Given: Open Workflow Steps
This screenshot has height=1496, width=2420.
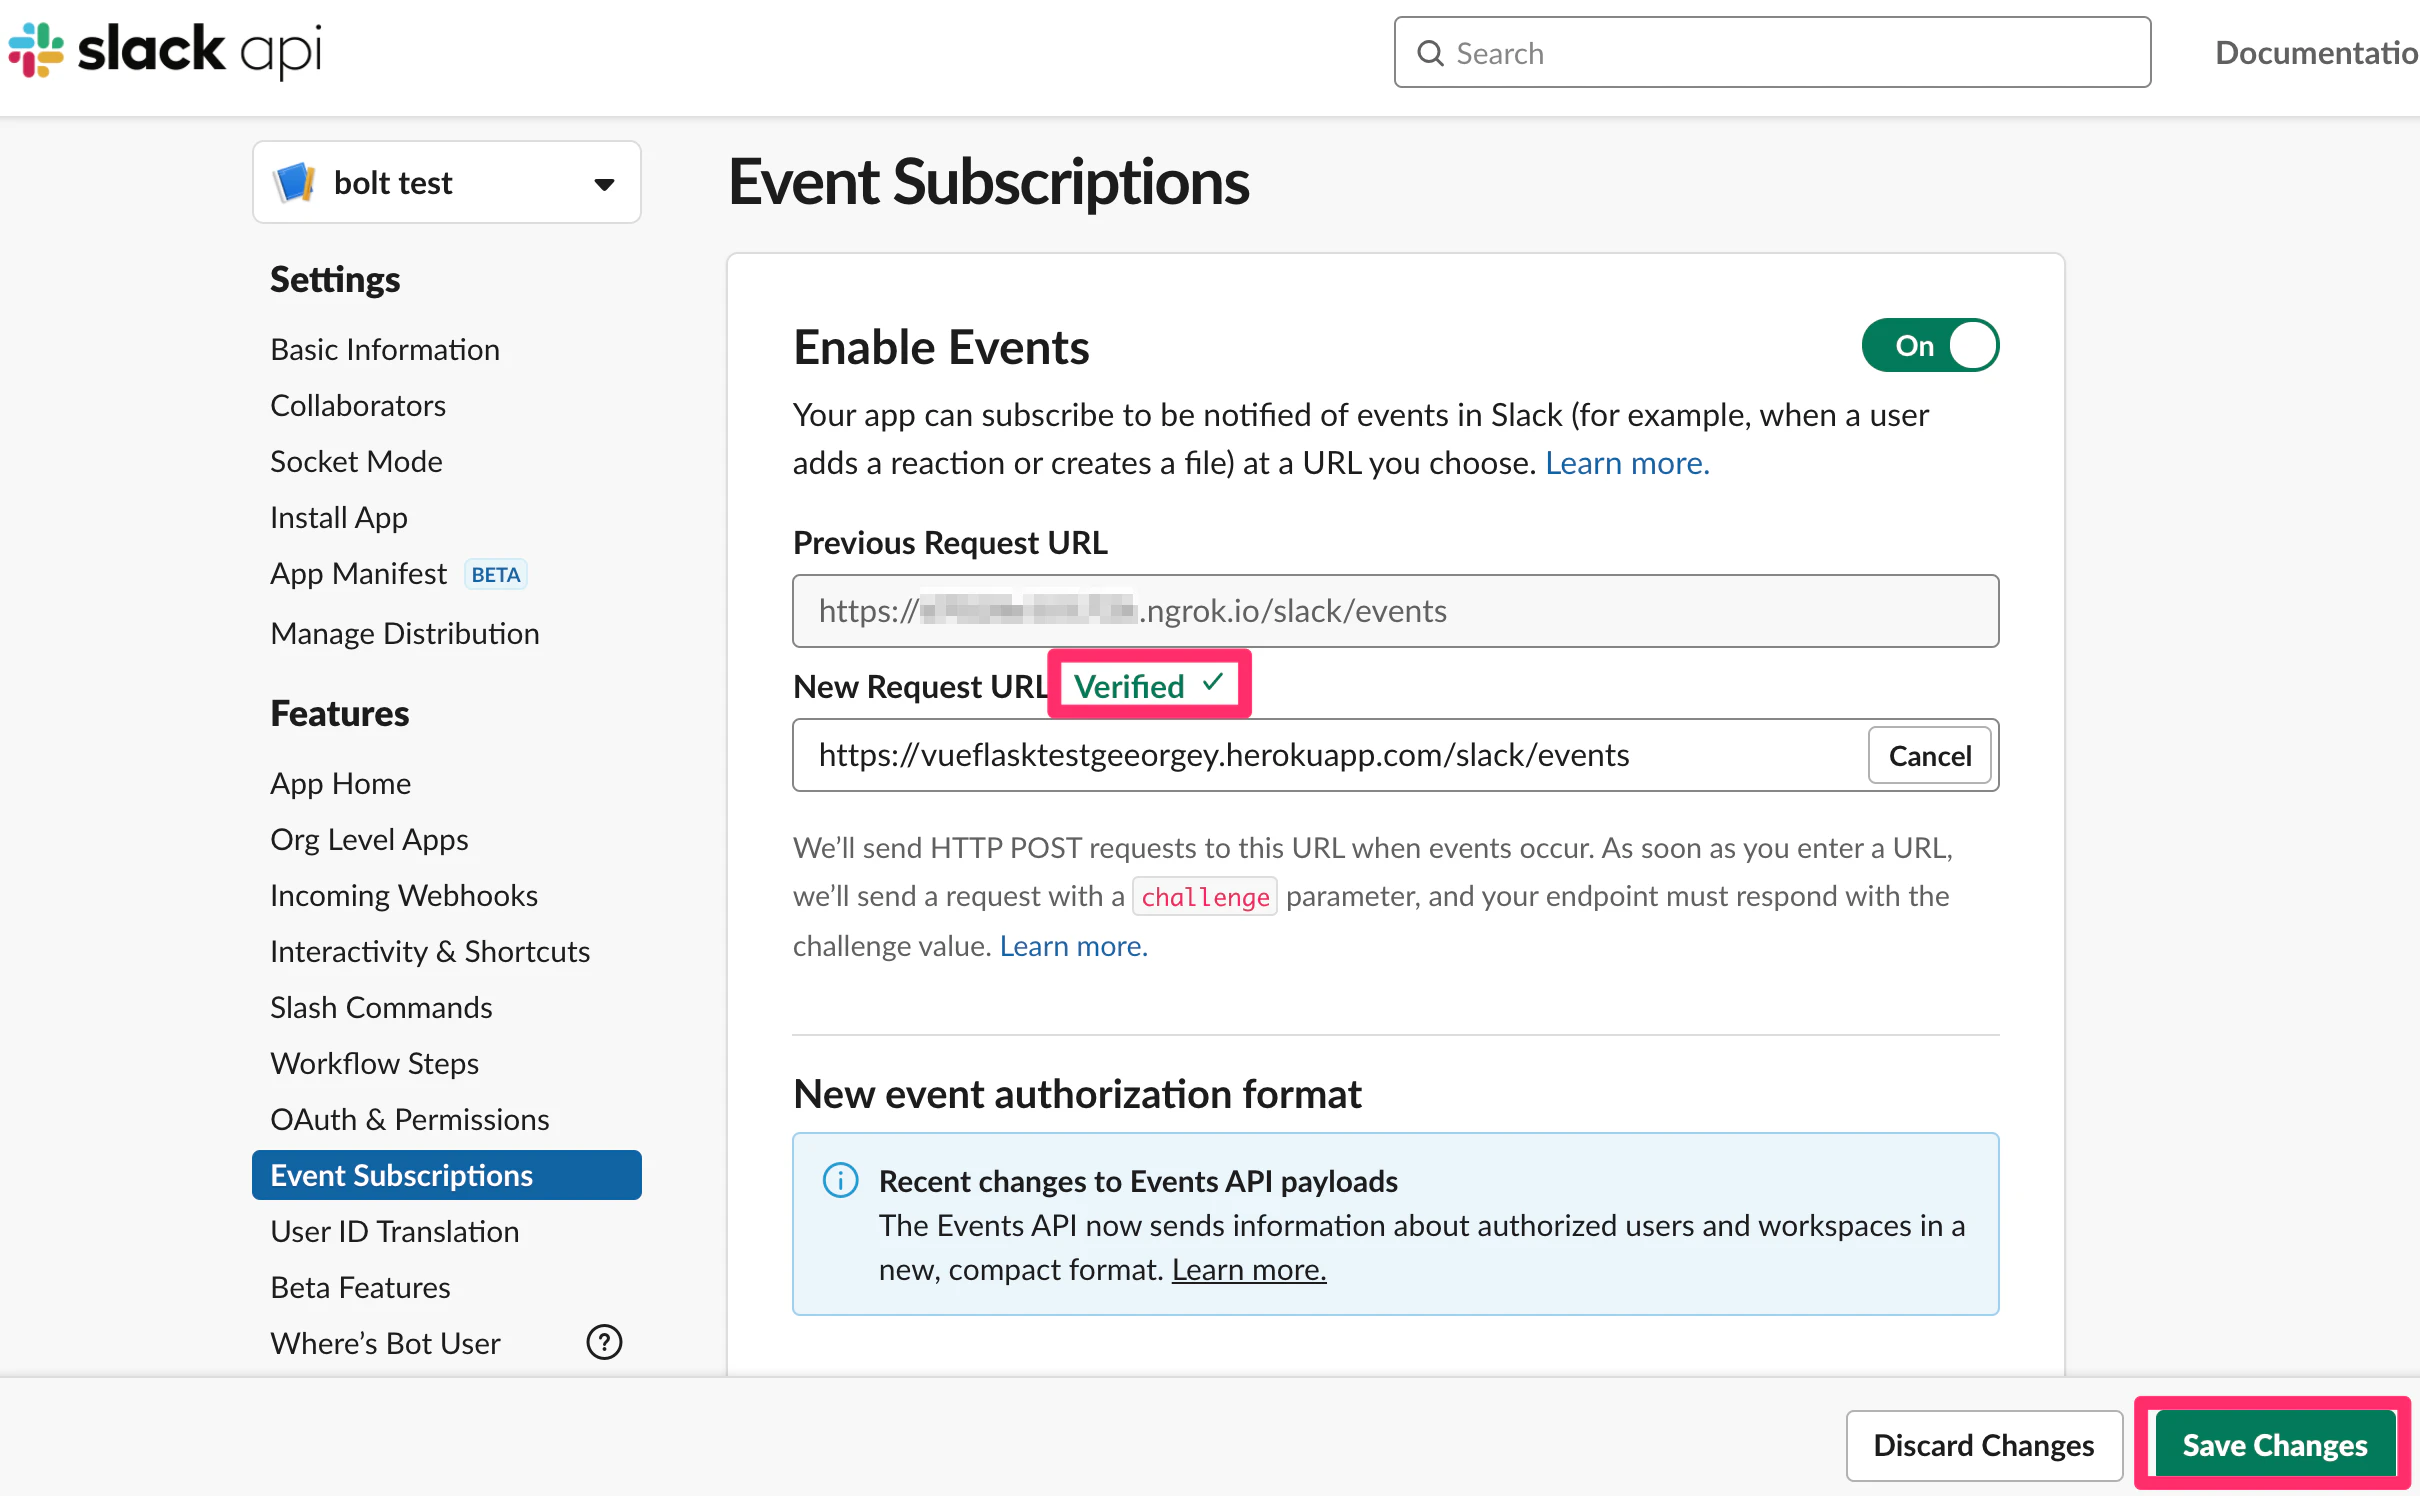Looking at the screenshot, I should 374,1063.
